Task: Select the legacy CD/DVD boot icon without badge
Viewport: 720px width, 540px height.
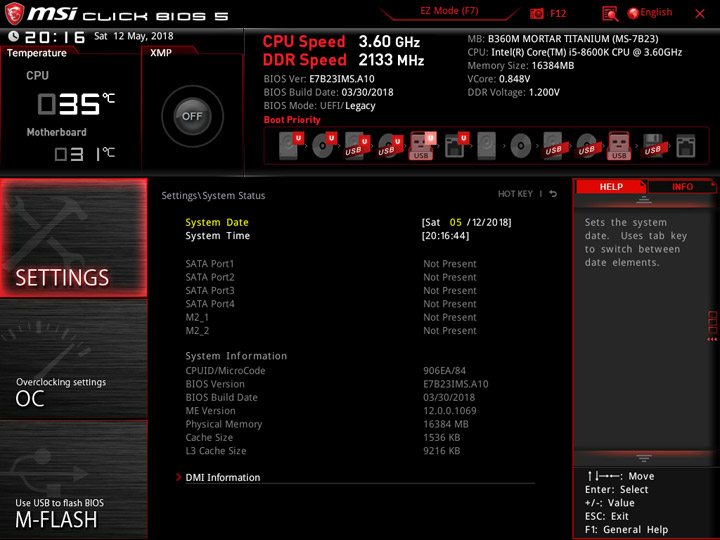Action: pyautogui.click(x=520, y=146)
